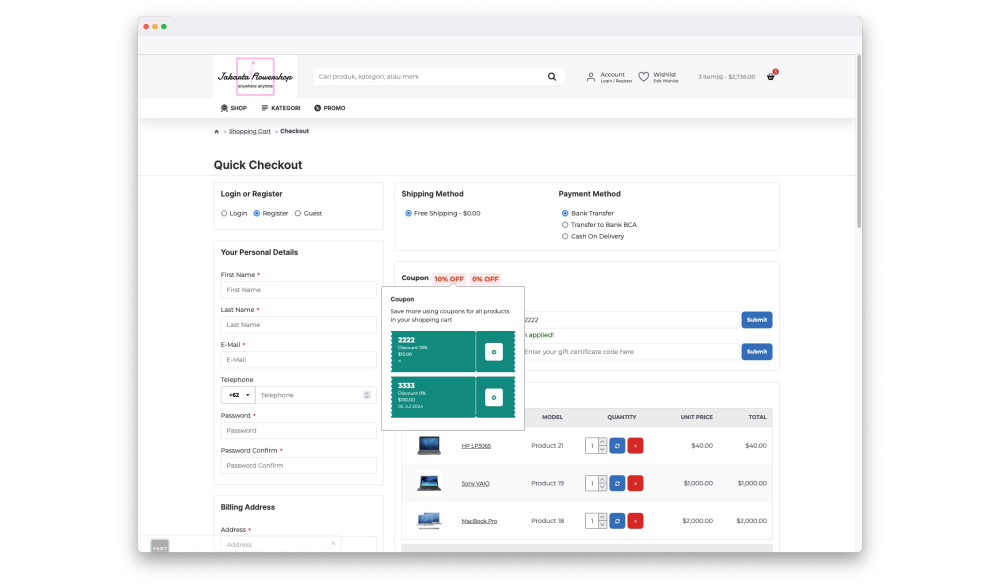This screenshot has width=1000, height=585.
Task: Open the PROMO menu item
Action: (x=329, y=108)
